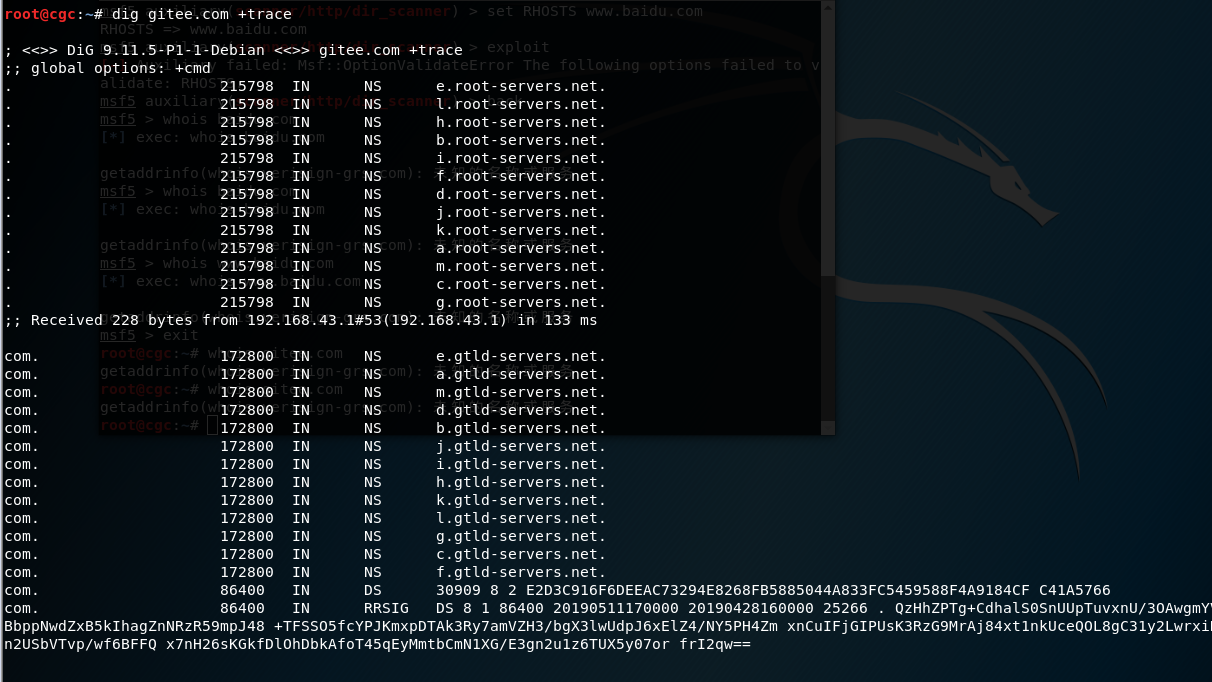Click the cursor at background terminal's last prompt

(212, 426)
